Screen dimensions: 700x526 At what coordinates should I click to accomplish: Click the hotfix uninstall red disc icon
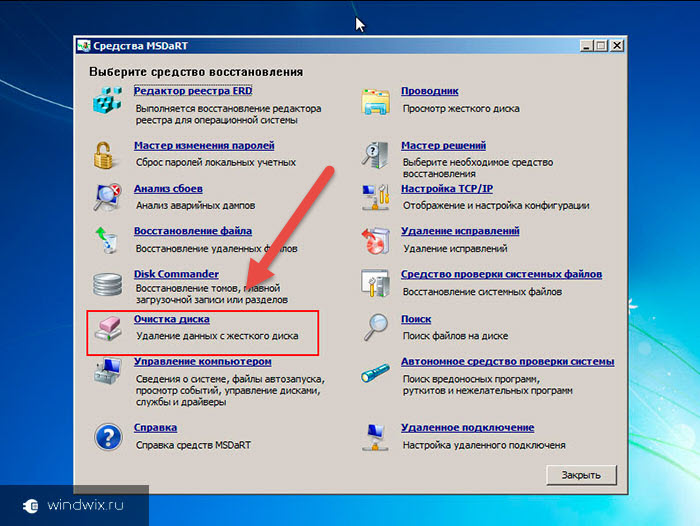click(x=375, y=240)
